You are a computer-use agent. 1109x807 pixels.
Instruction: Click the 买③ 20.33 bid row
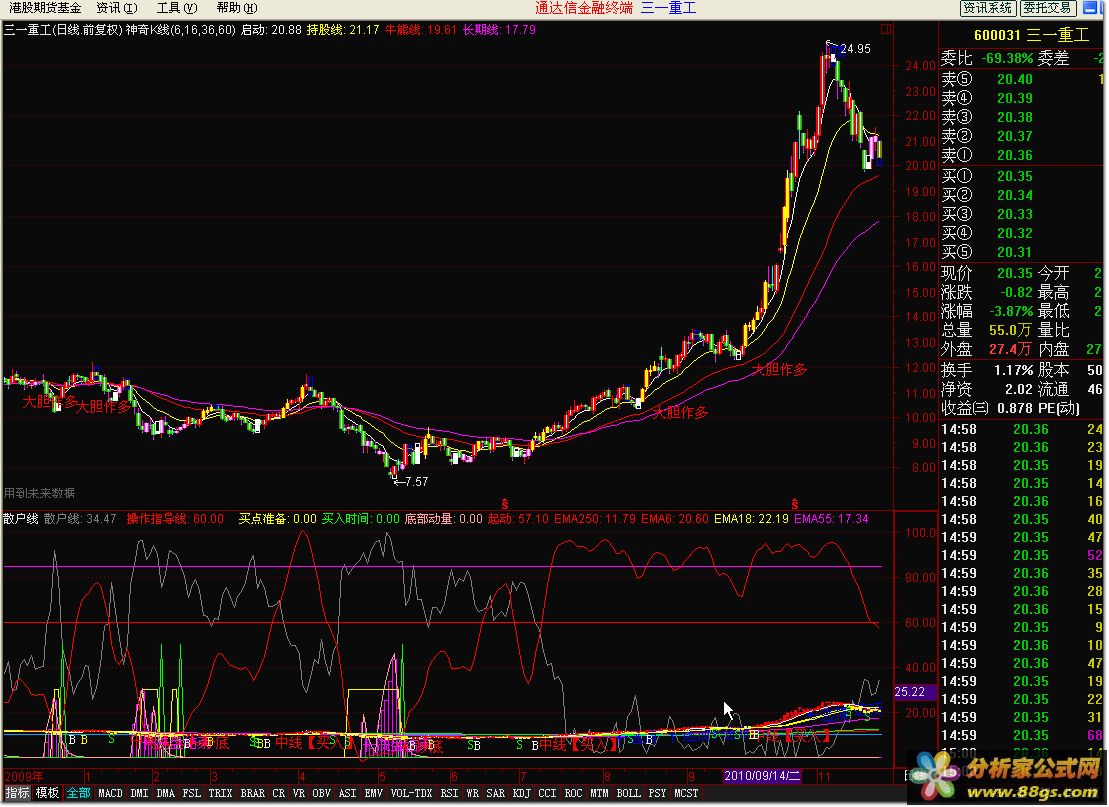pyautogui.click(x=987, y=214)
